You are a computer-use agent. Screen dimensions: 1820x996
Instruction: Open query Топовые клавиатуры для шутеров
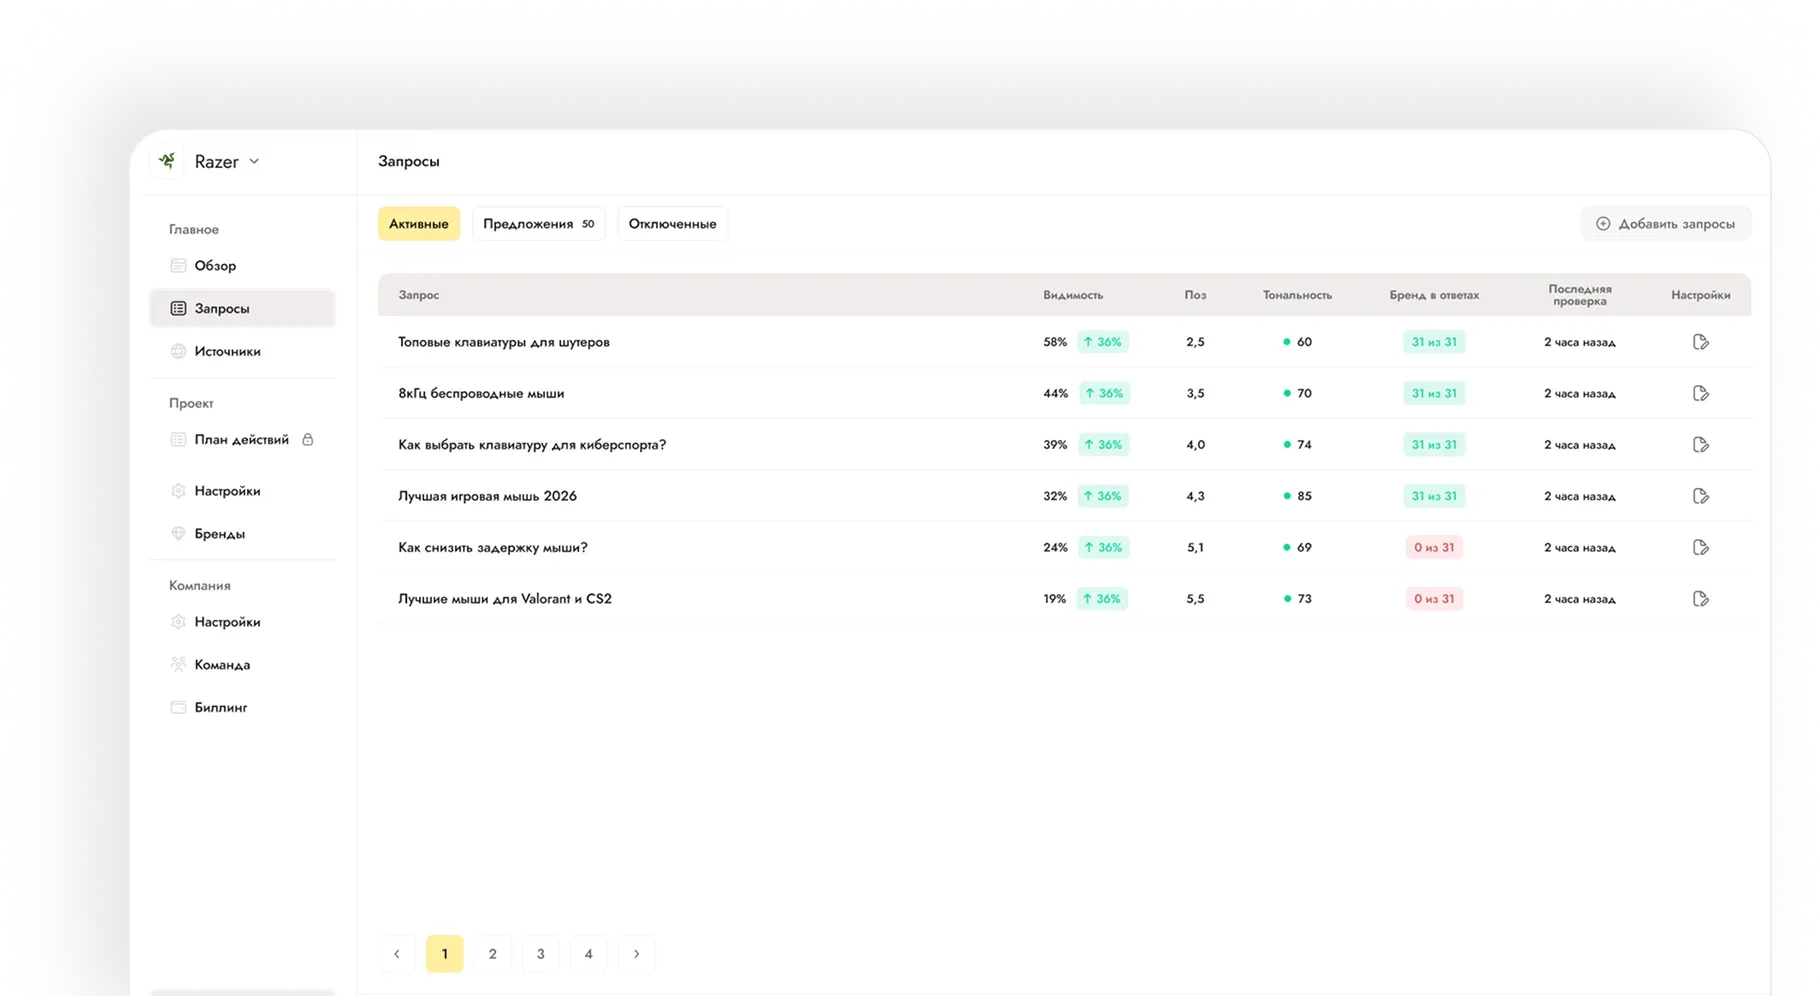click(504, 342)
